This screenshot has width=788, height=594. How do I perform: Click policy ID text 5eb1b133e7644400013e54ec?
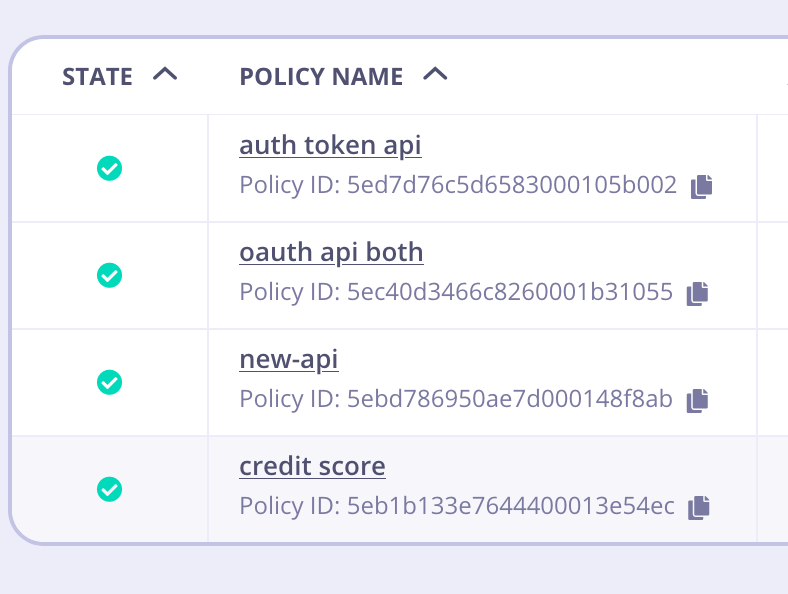pyautogui.click(x=510, y=507)
